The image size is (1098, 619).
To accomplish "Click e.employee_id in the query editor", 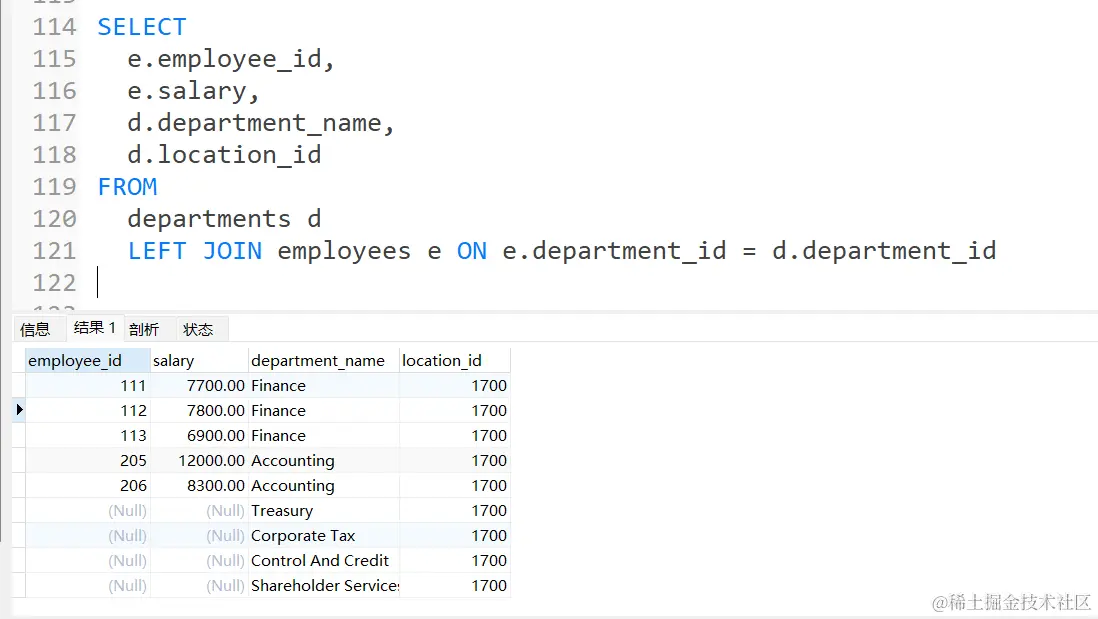I will [x=224, y=59].
